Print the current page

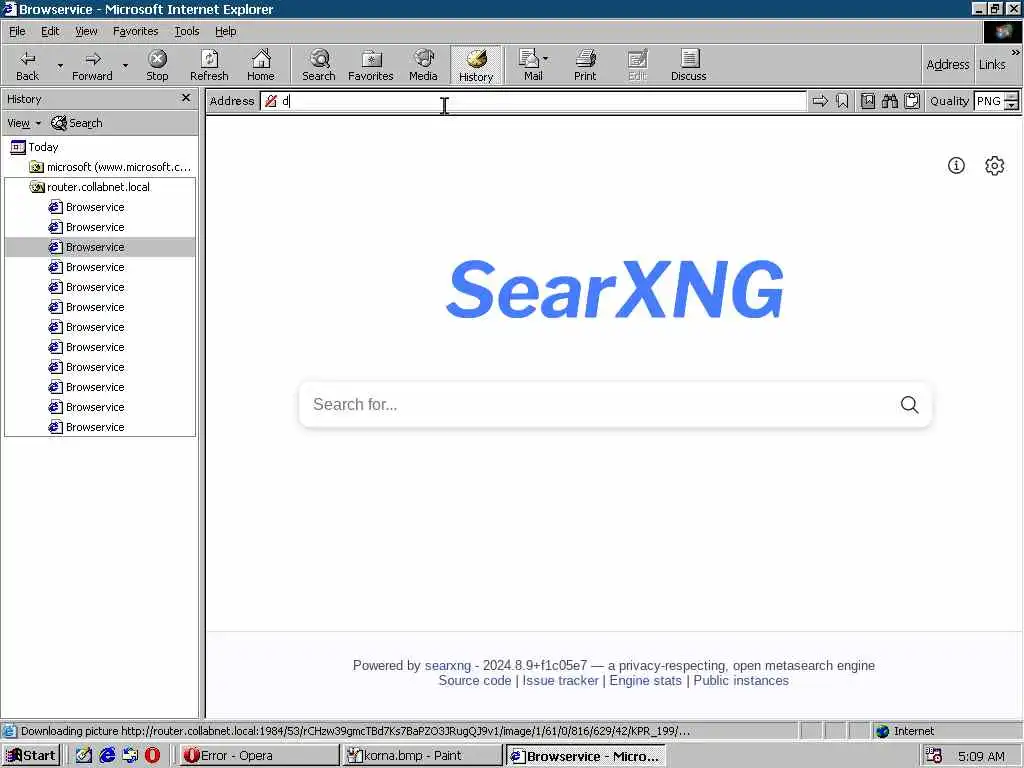click(585, 65)
